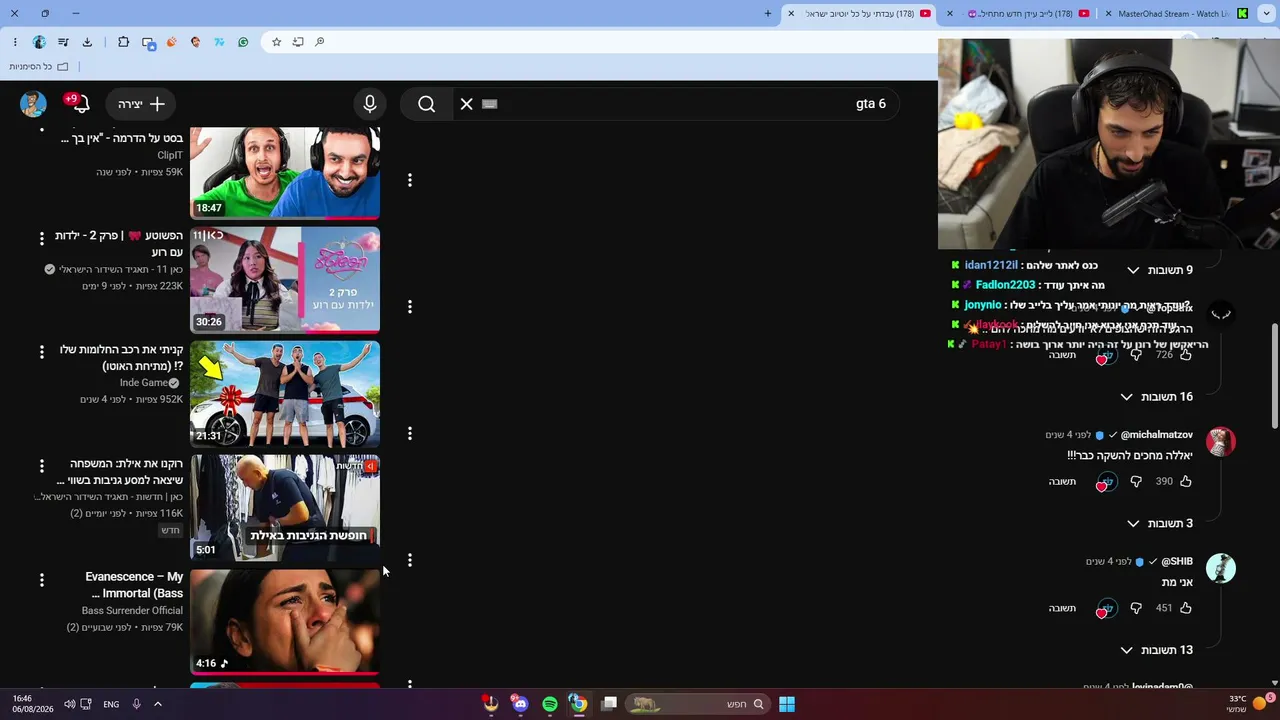Open the Evanescence – My Immortal title
This screenshot has height=720, width=1280.
134,585
